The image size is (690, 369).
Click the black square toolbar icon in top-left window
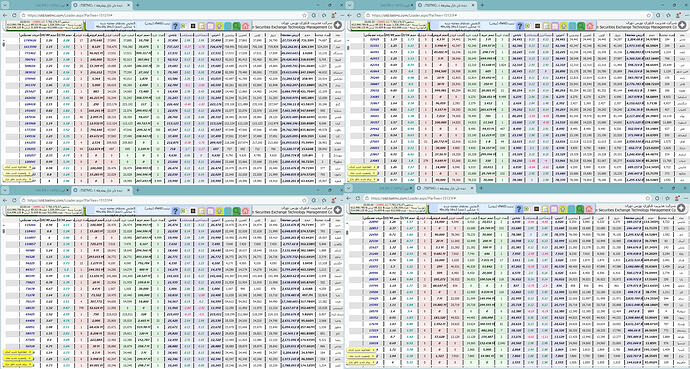point(193,26)
